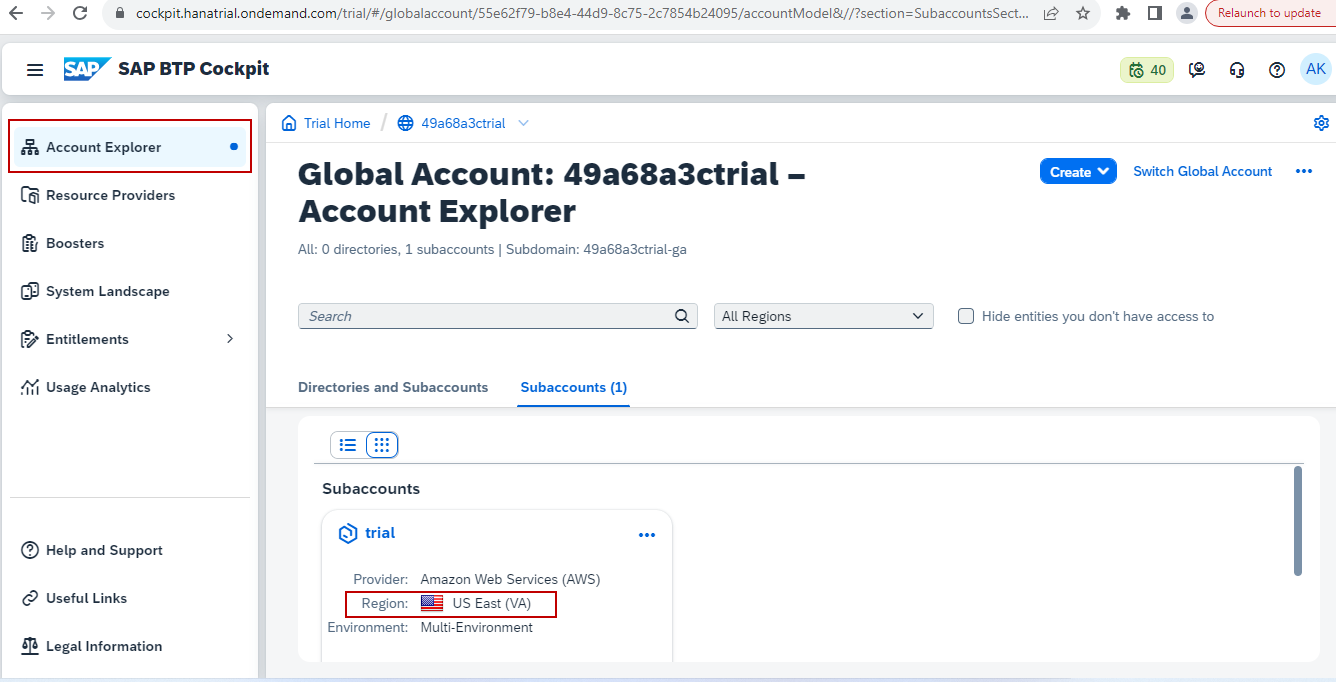Open the All Regions dropdown
1336x682 pixels.
click(824, 316)
